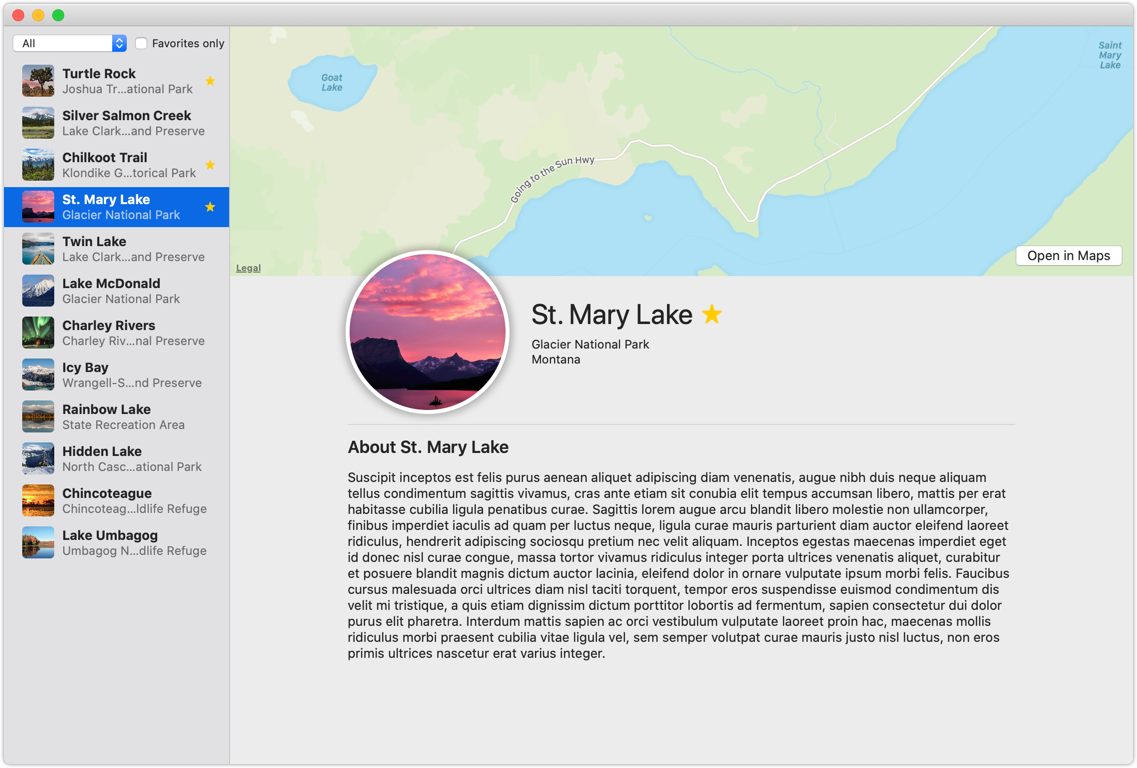Viewport: 1137px width, 768px height.
Task: Minimize window with the yellow button
Action: click(x=38, y=15)
